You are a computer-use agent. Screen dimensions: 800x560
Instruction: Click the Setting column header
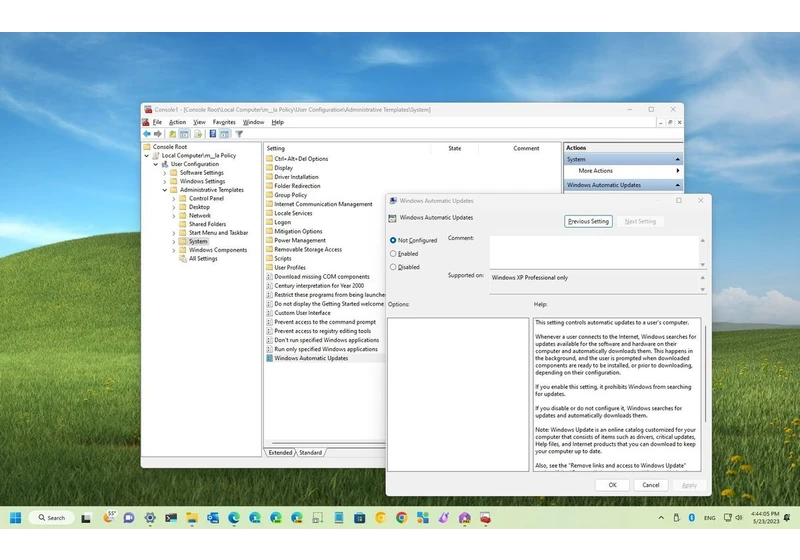pyautogui.click(x=347, y=148)
